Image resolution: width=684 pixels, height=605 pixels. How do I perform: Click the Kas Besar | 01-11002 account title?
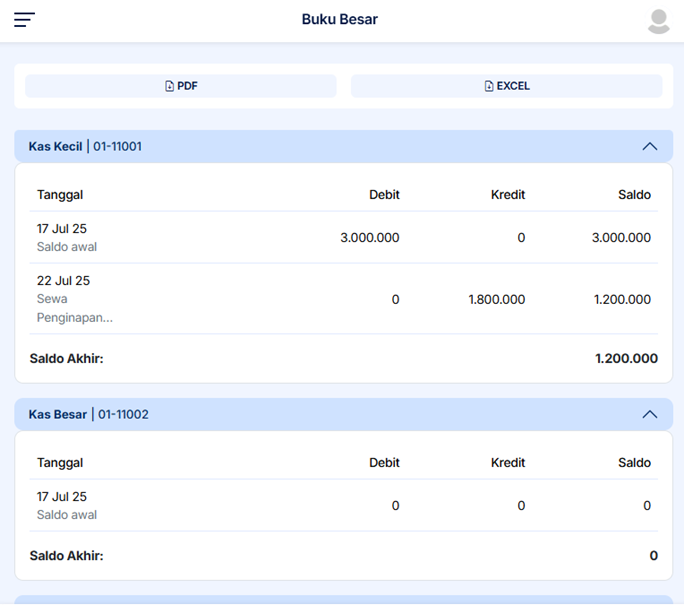88,414
